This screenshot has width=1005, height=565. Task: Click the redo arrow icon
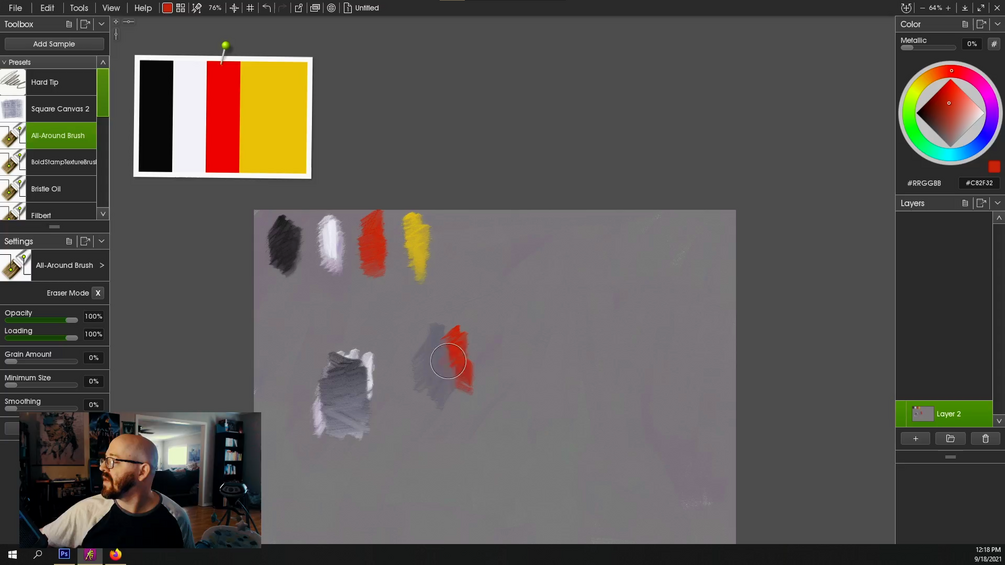(282, 8)
